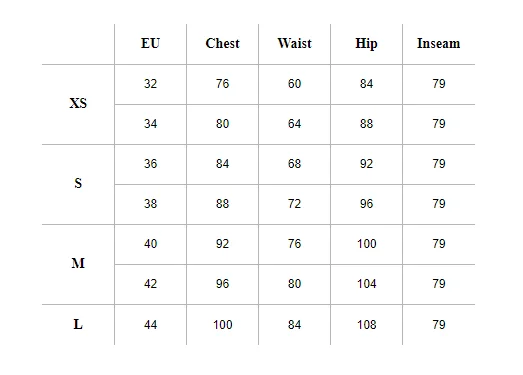523x375 pixels.
Task: Select EU size 38 cell
Action: (x=150, y=204)
